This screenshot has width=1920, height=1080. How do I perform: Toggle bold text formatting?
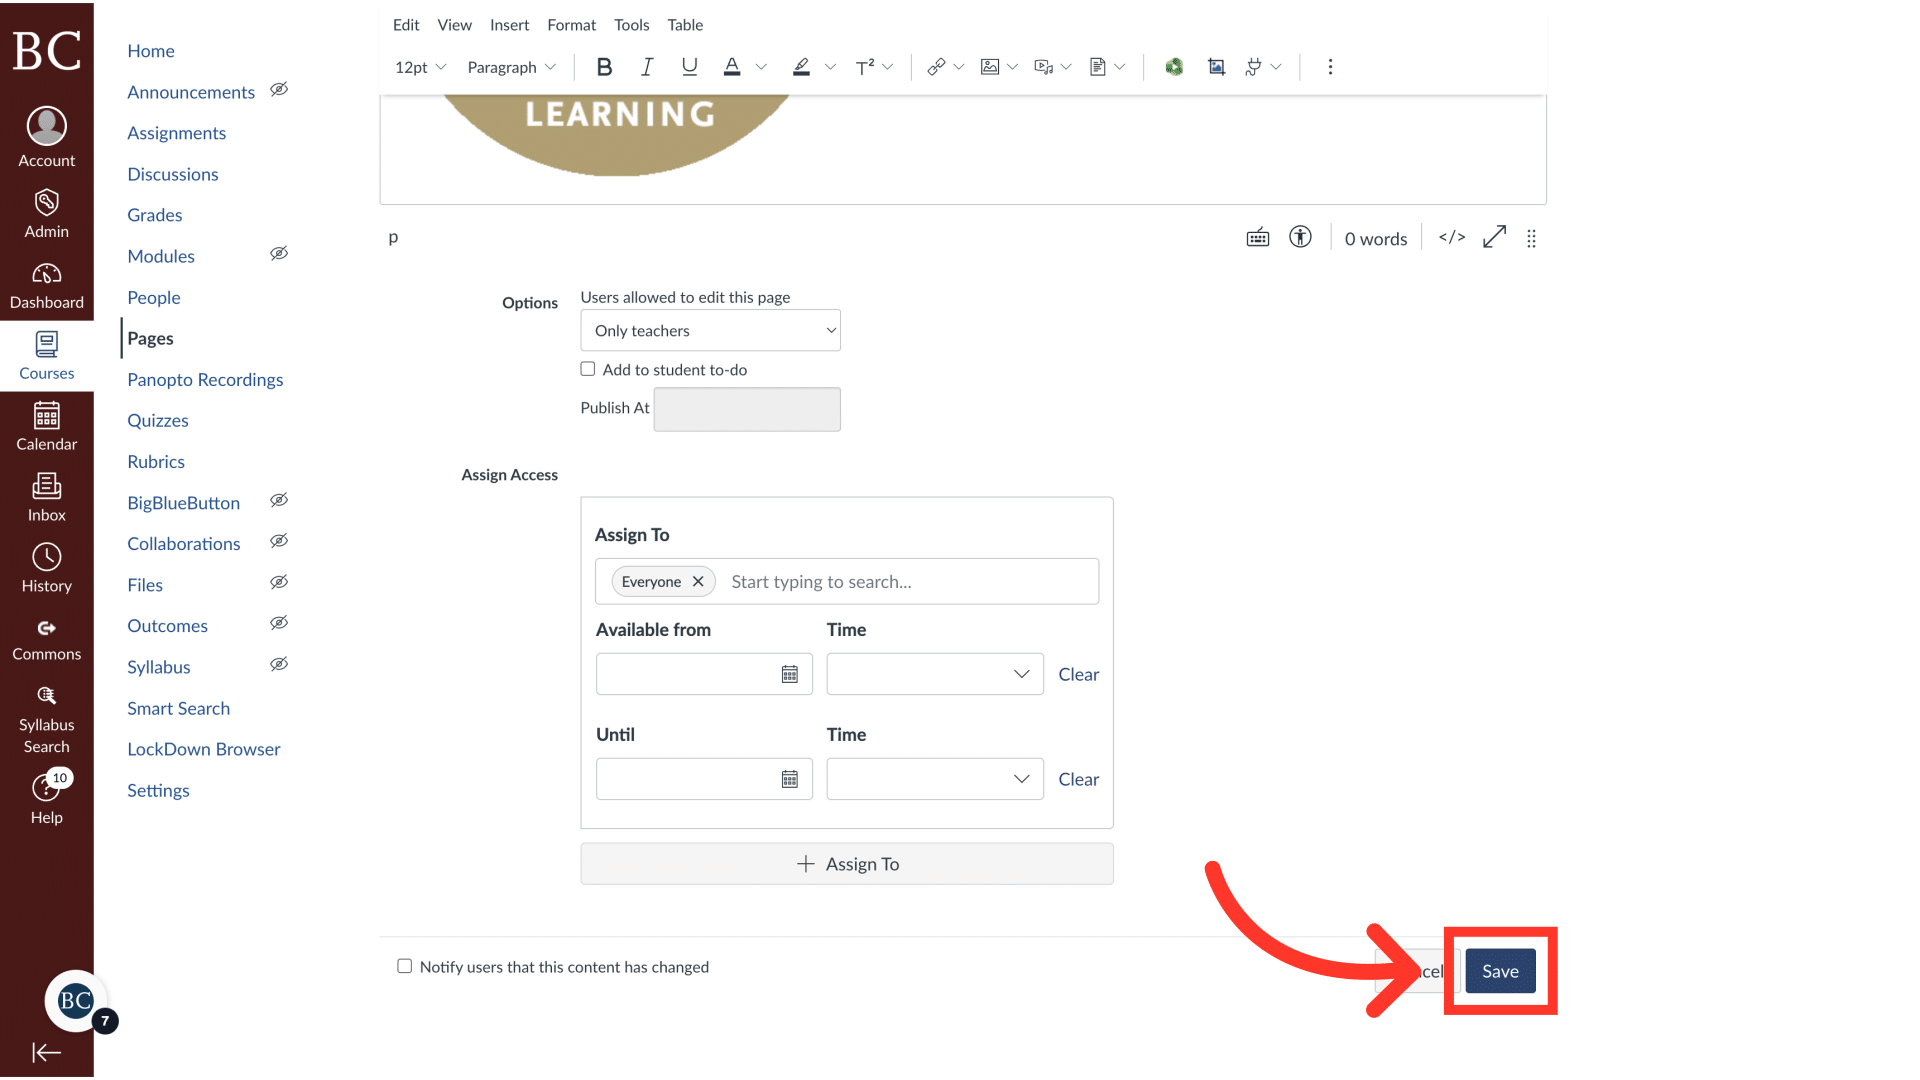tap(604, 66)
